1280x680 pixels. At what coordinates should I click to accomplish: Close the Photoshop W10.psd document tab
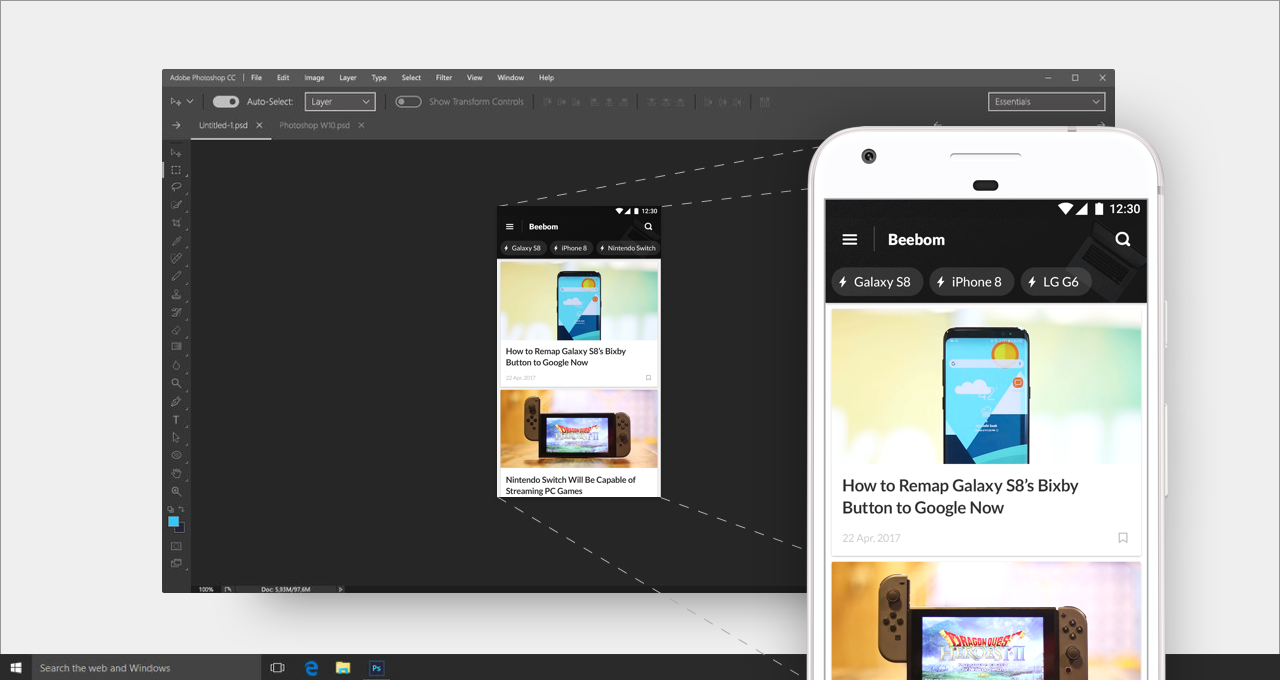tap(361, 125)
